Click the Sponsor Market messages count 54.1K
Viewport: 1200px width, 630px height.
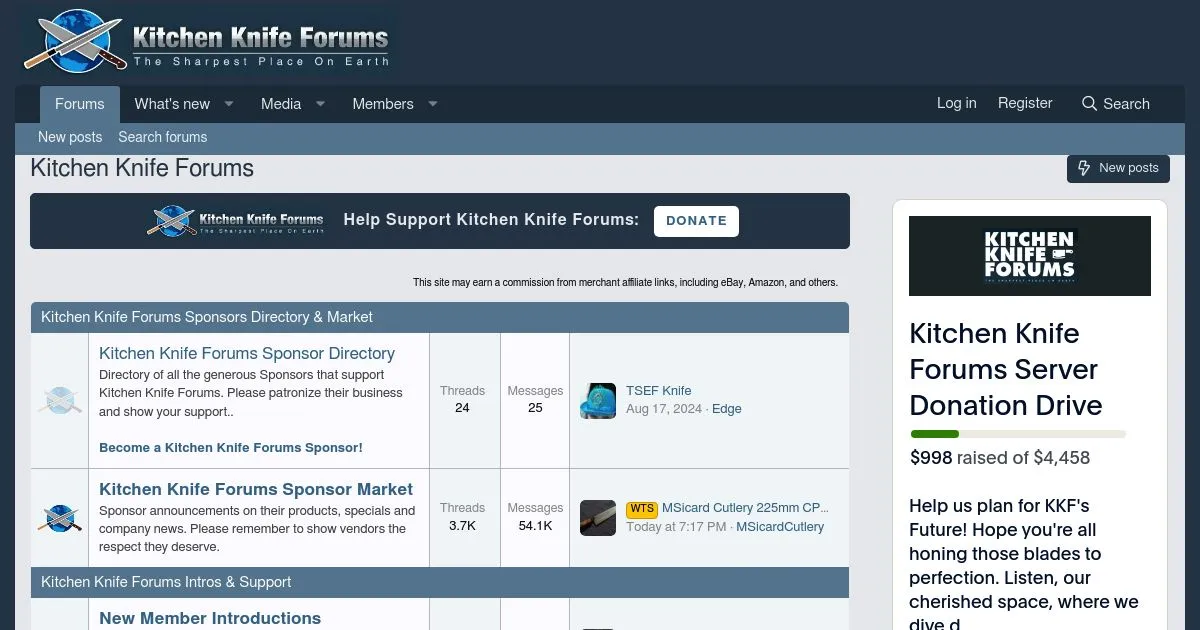[x=535, y=526]
